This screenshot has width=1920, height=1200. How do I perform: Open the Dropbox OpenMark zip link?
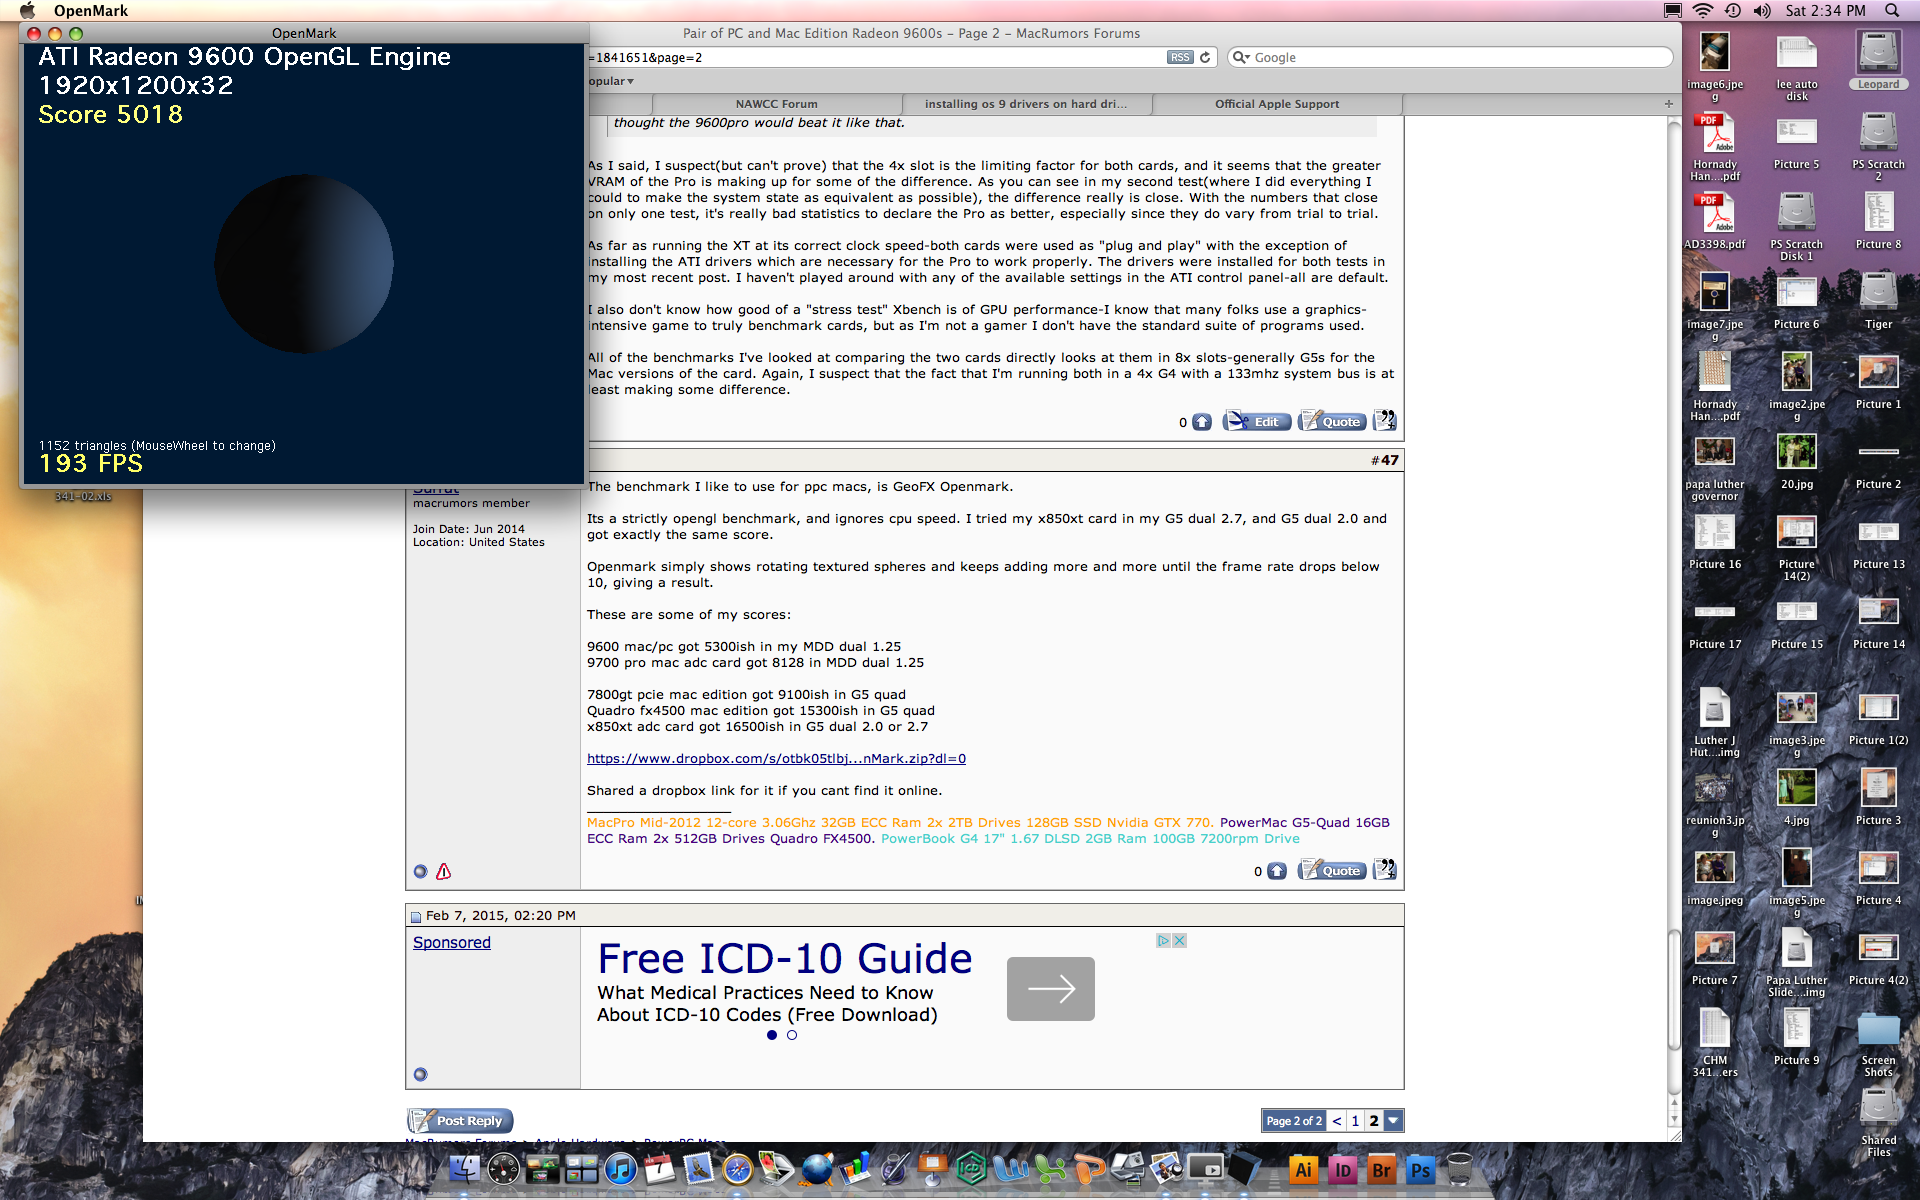click(x=776, y=759)
